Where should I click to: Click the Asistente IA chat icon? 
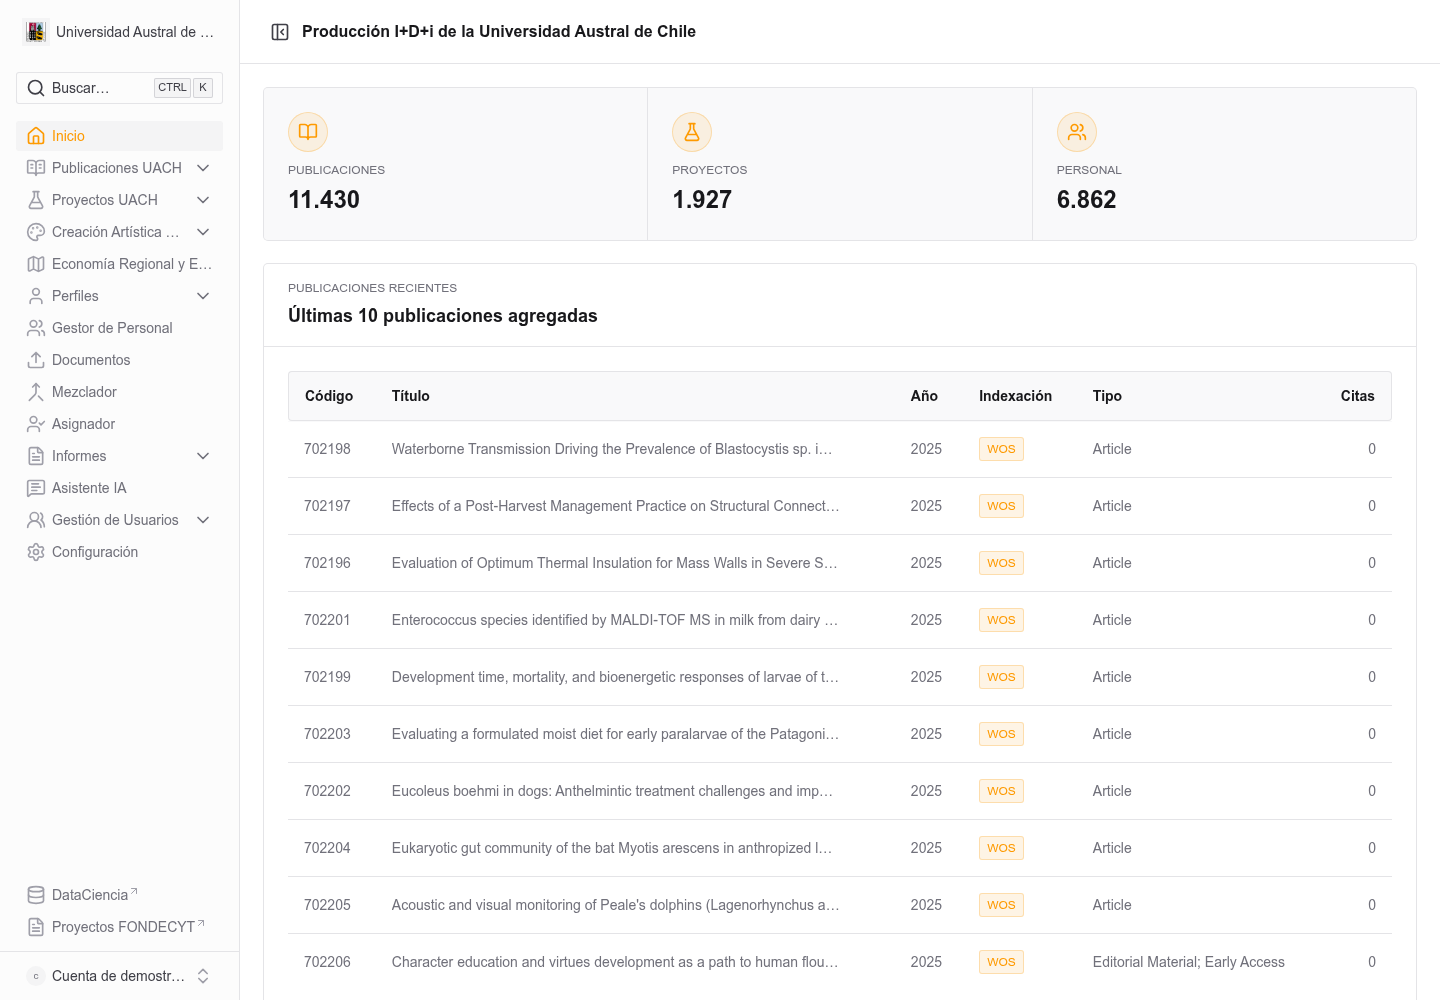pyautogui.click(x=36, y=488)
